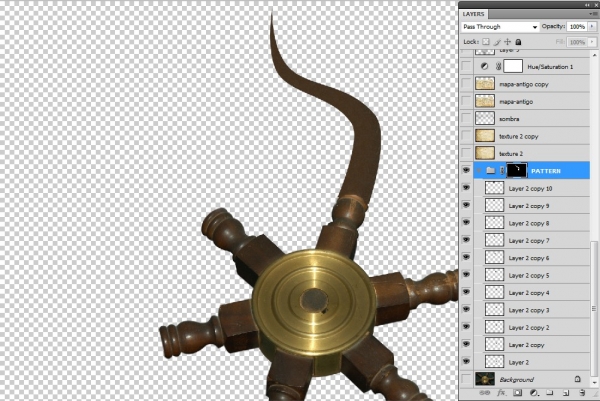This screenshot has width=600, height=401.
Task: Select the texture 2 layer name
Action: [x=511, y=154]
